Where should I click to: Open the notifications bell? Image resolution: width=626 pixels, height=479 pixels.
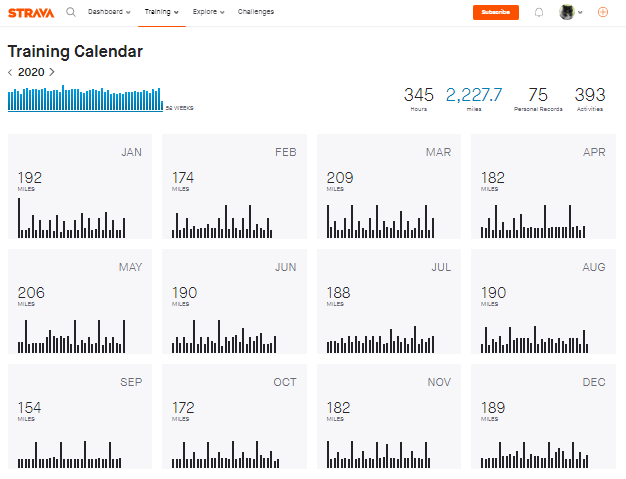point(539,12)
